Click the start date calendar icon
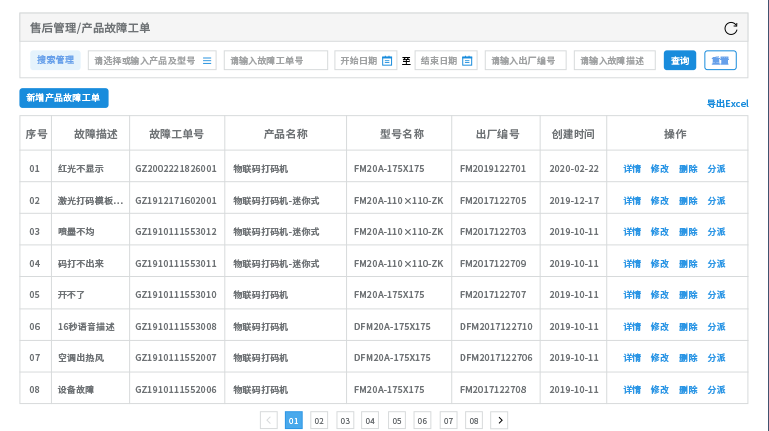The image size is (769, 431). [386, 61]
